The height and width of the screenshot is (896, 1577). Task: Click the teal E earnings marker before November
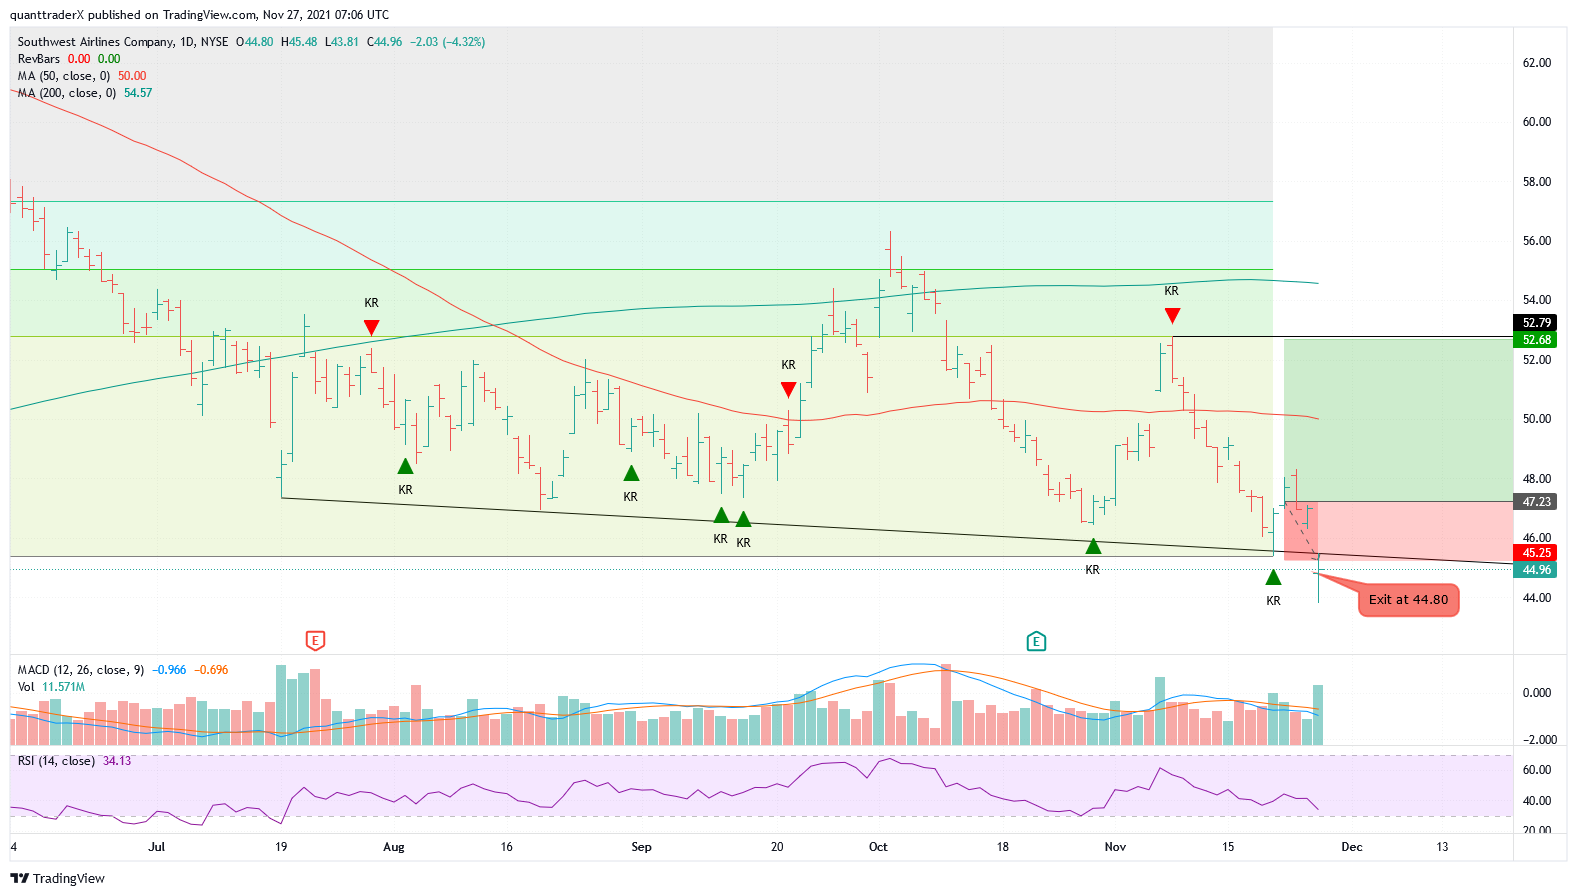(x=1036, y=641)
